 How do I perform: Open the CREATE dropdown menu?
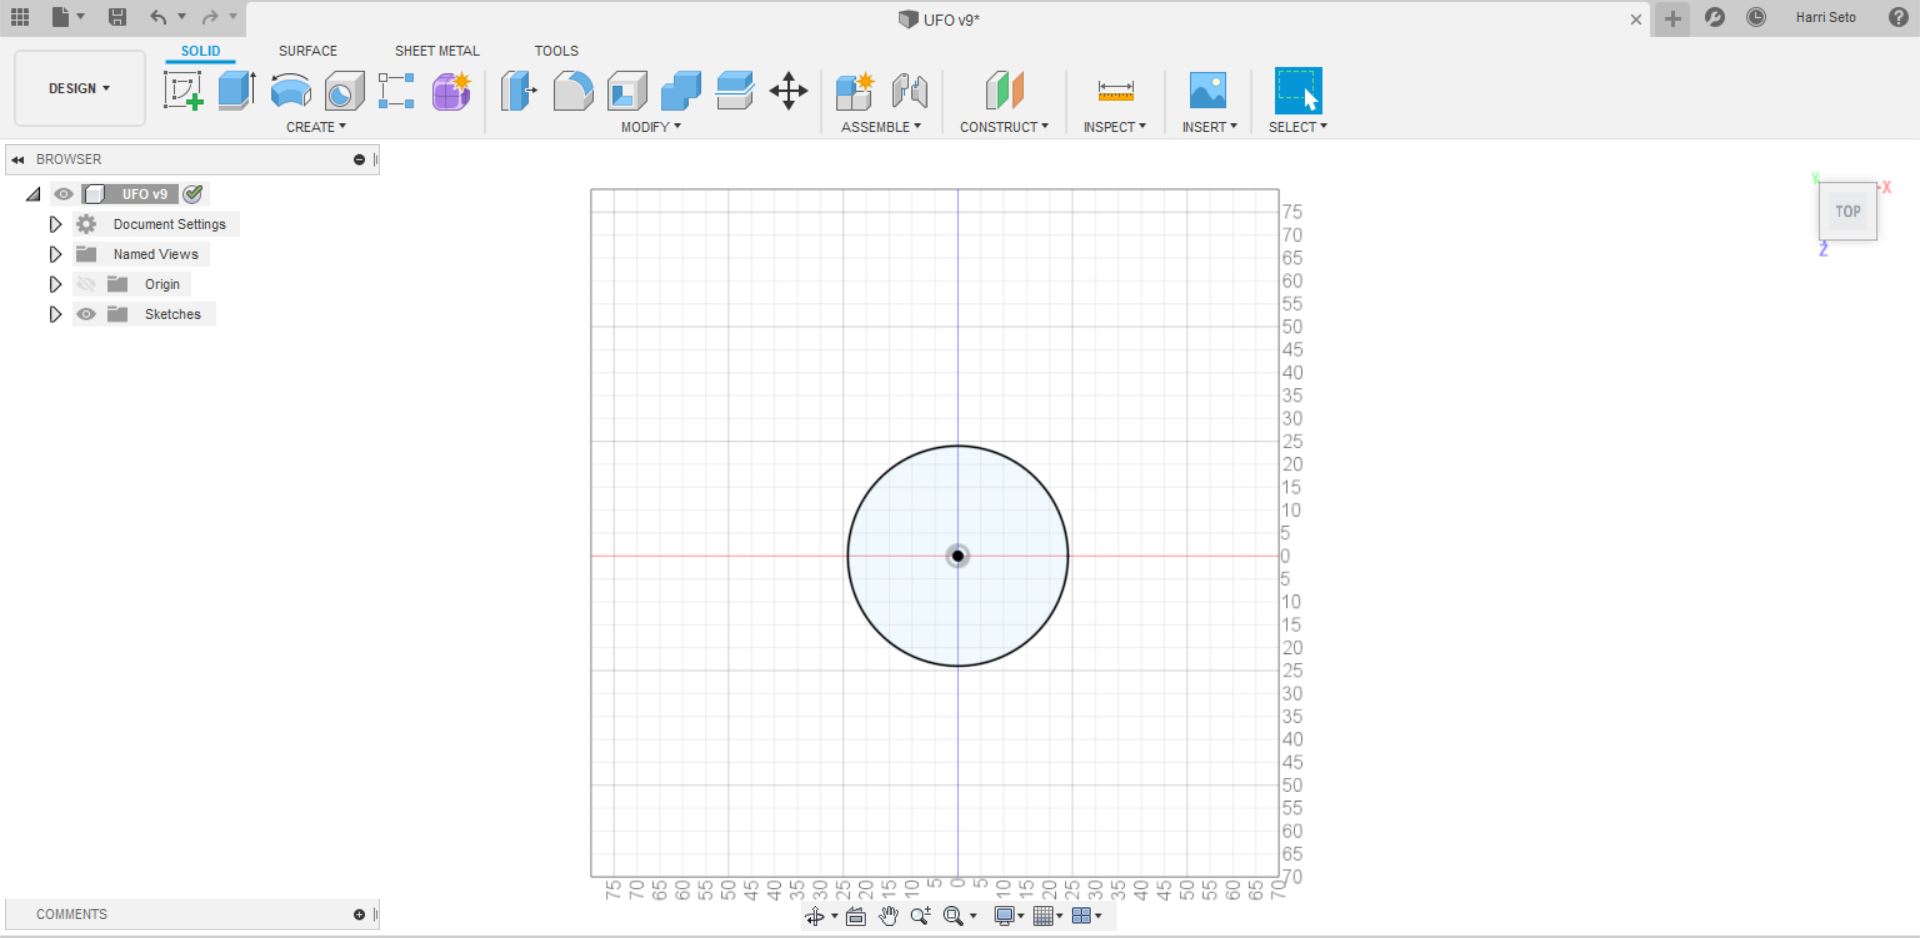(x=316, y=127)
